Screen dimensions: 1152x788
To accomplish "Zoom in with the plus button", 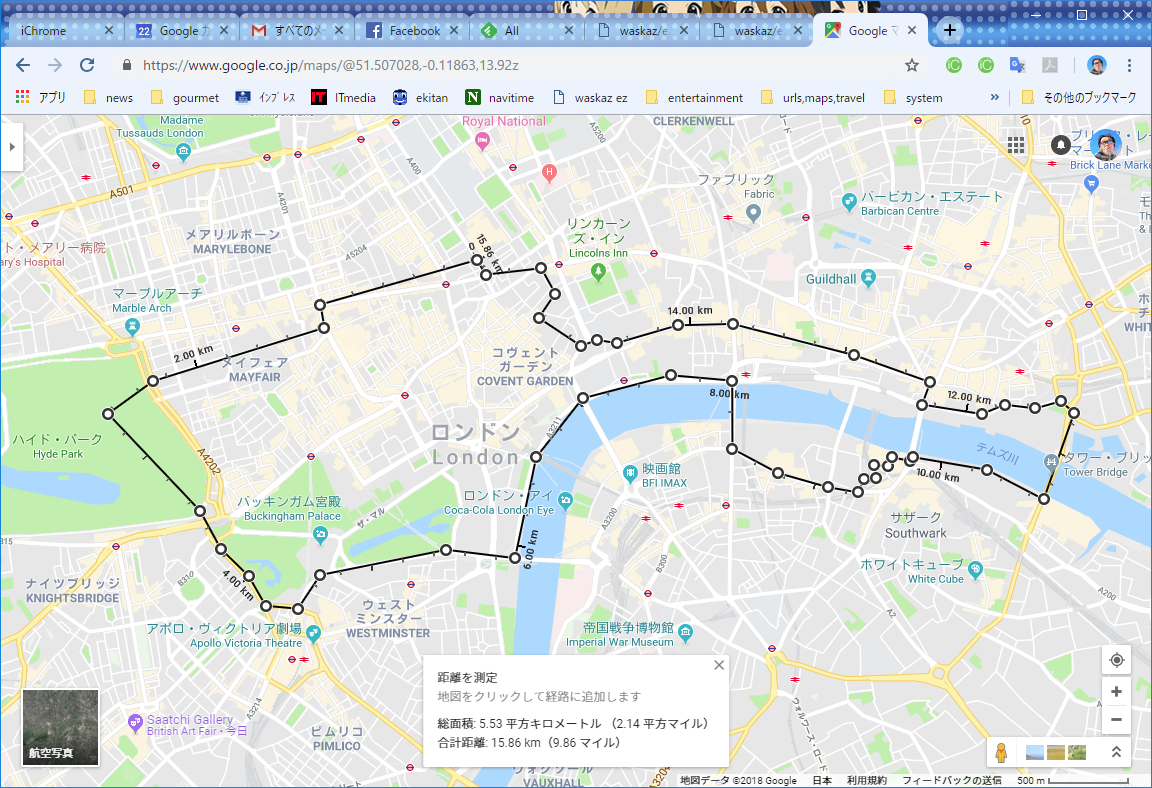I will [1116, 692].
